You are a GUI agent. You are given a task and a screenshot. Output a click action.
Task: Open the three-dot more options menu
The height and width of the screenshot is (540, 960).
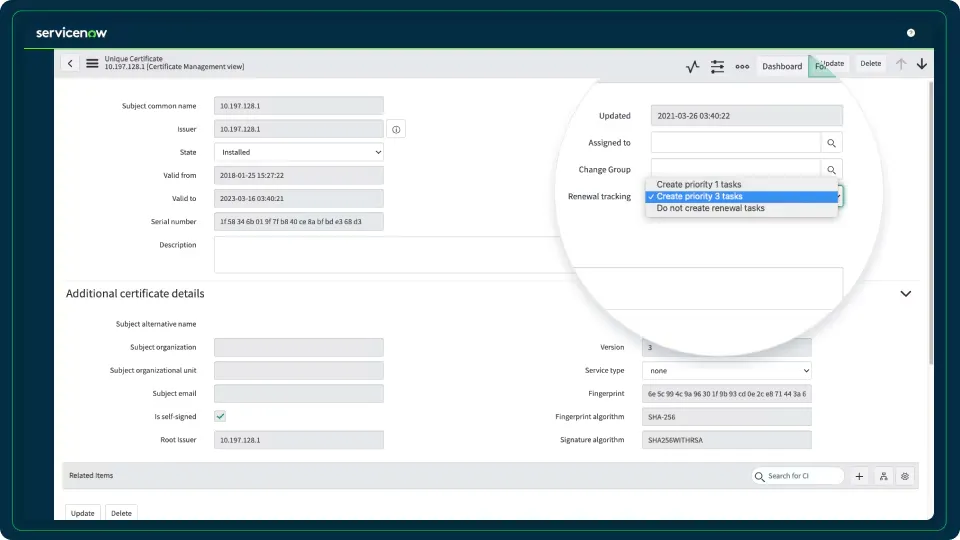point(742,66)
